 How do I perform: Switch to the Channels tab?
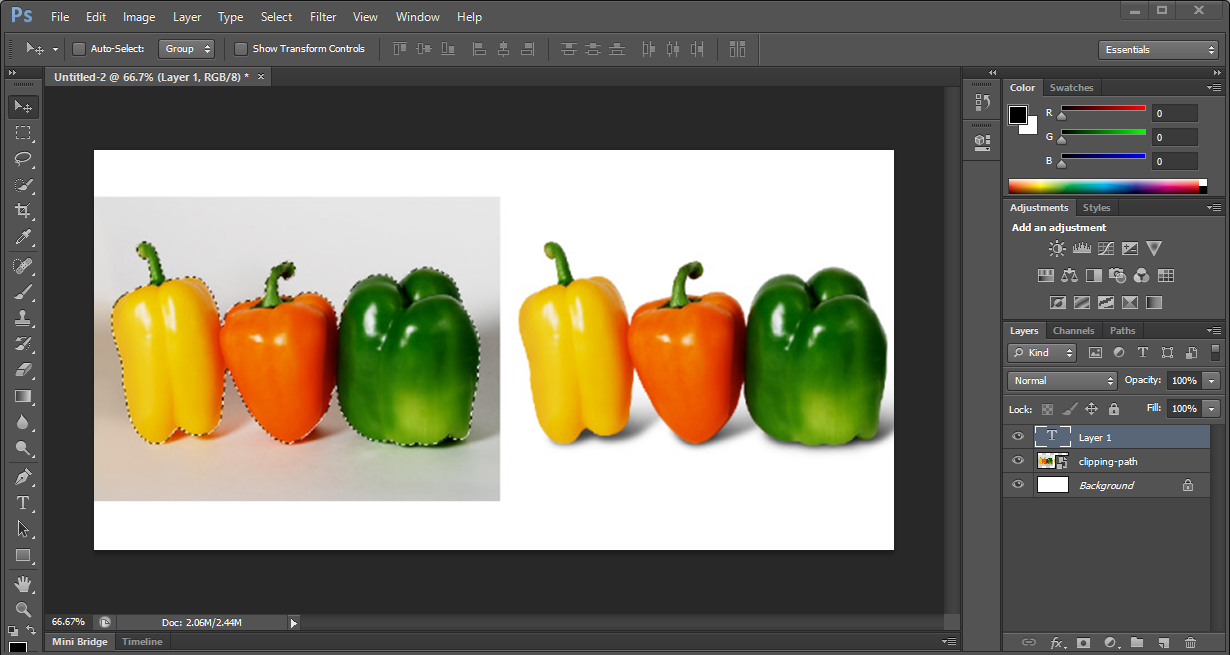(1073, 330)
